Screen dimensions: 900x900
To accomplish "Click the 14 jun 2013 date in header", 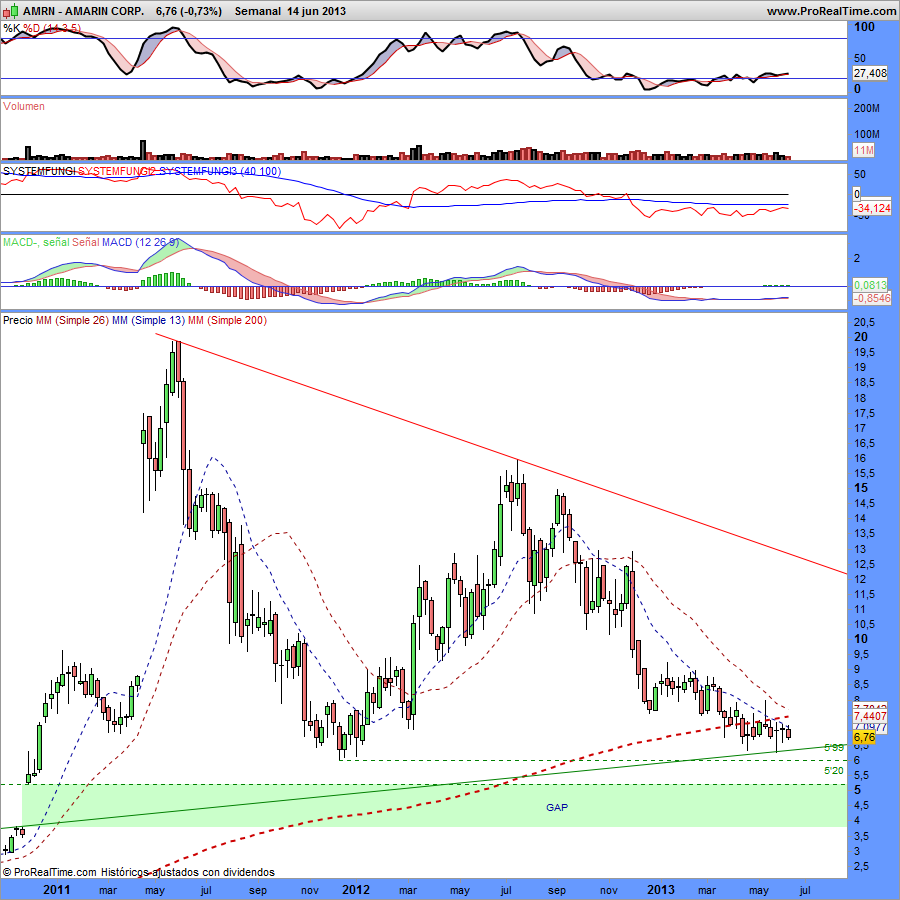I will pyautogui.click(x=316, y=11).
